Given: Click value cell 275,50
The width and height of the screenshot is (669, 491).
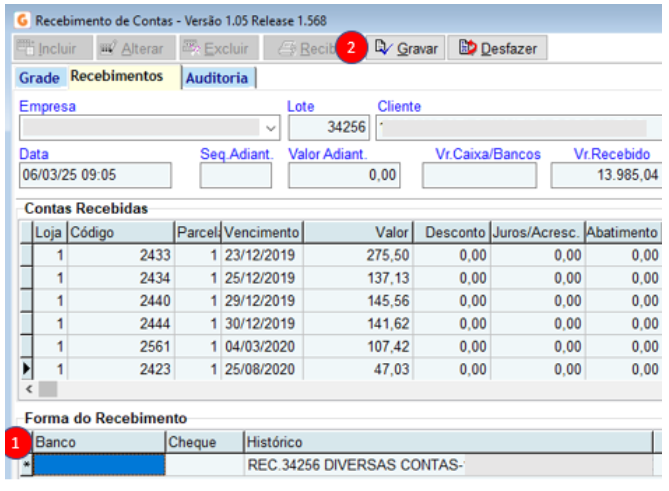Looking at the screenshot, I should pyautogui.click(x=358, y=255).
